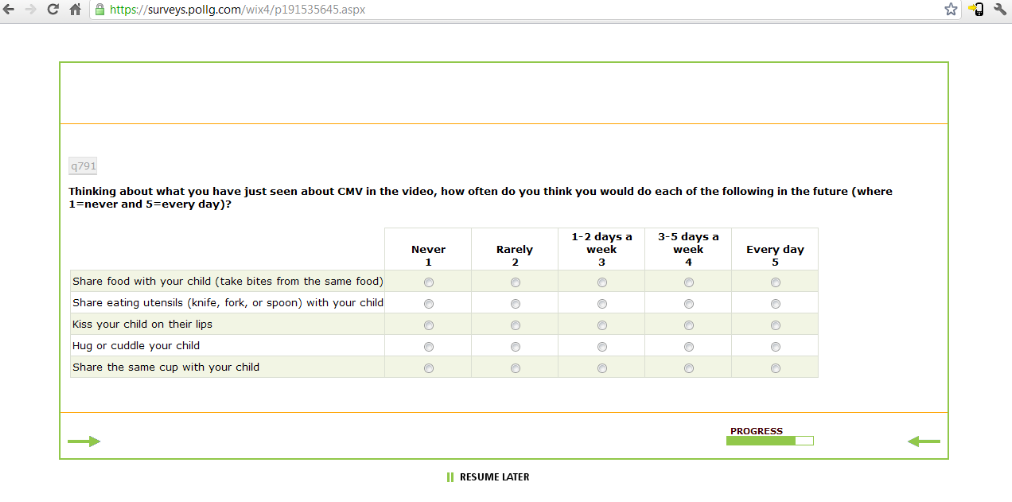Viewport: 1012px width, 502px height.
Task: Click the '1-2 days a week 3' header
Action: click(602, 249)
